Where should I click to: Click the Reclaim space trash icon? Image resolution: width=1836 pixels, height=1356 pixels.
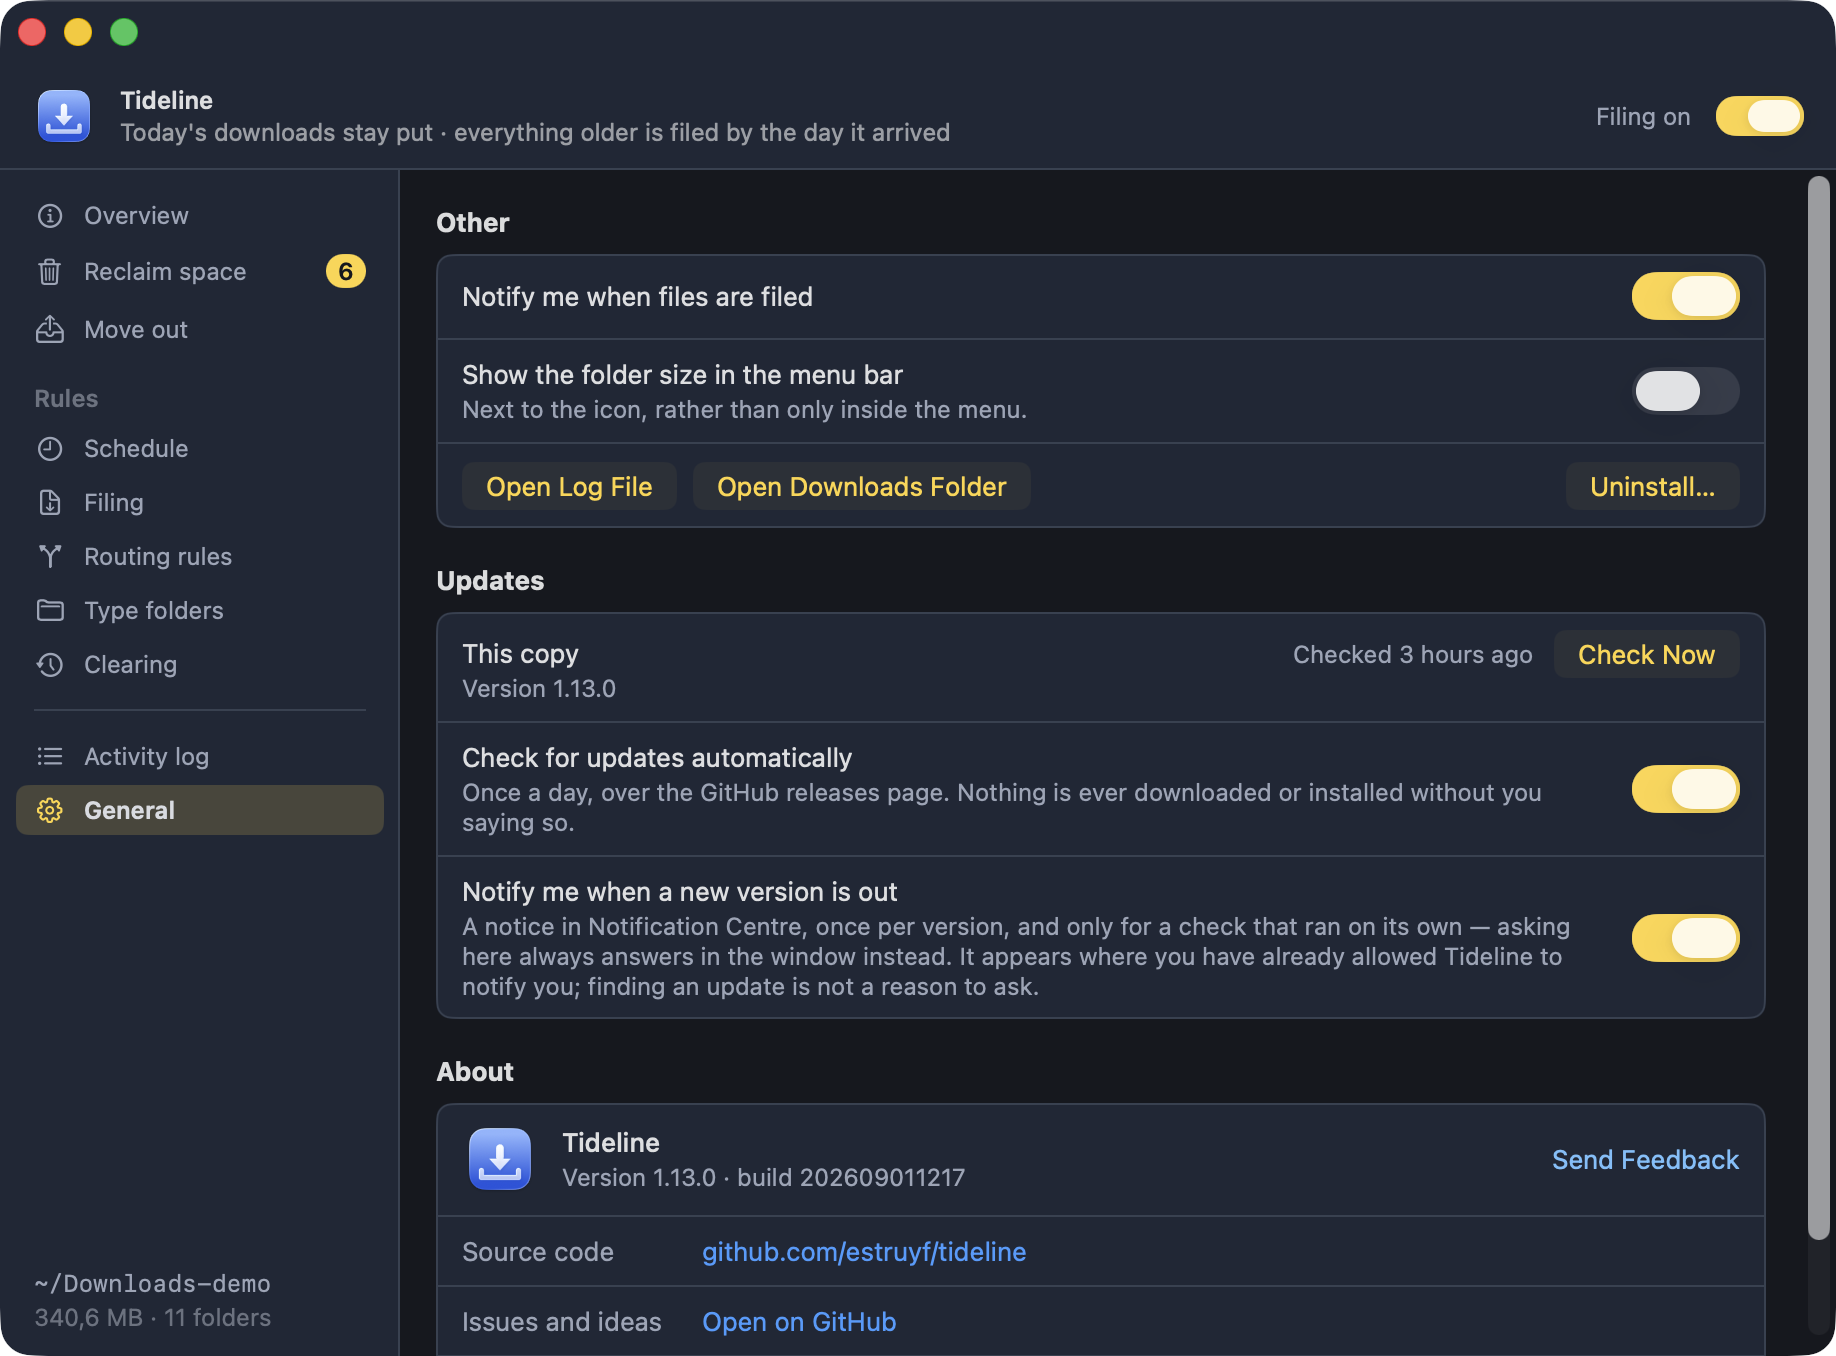50,272
